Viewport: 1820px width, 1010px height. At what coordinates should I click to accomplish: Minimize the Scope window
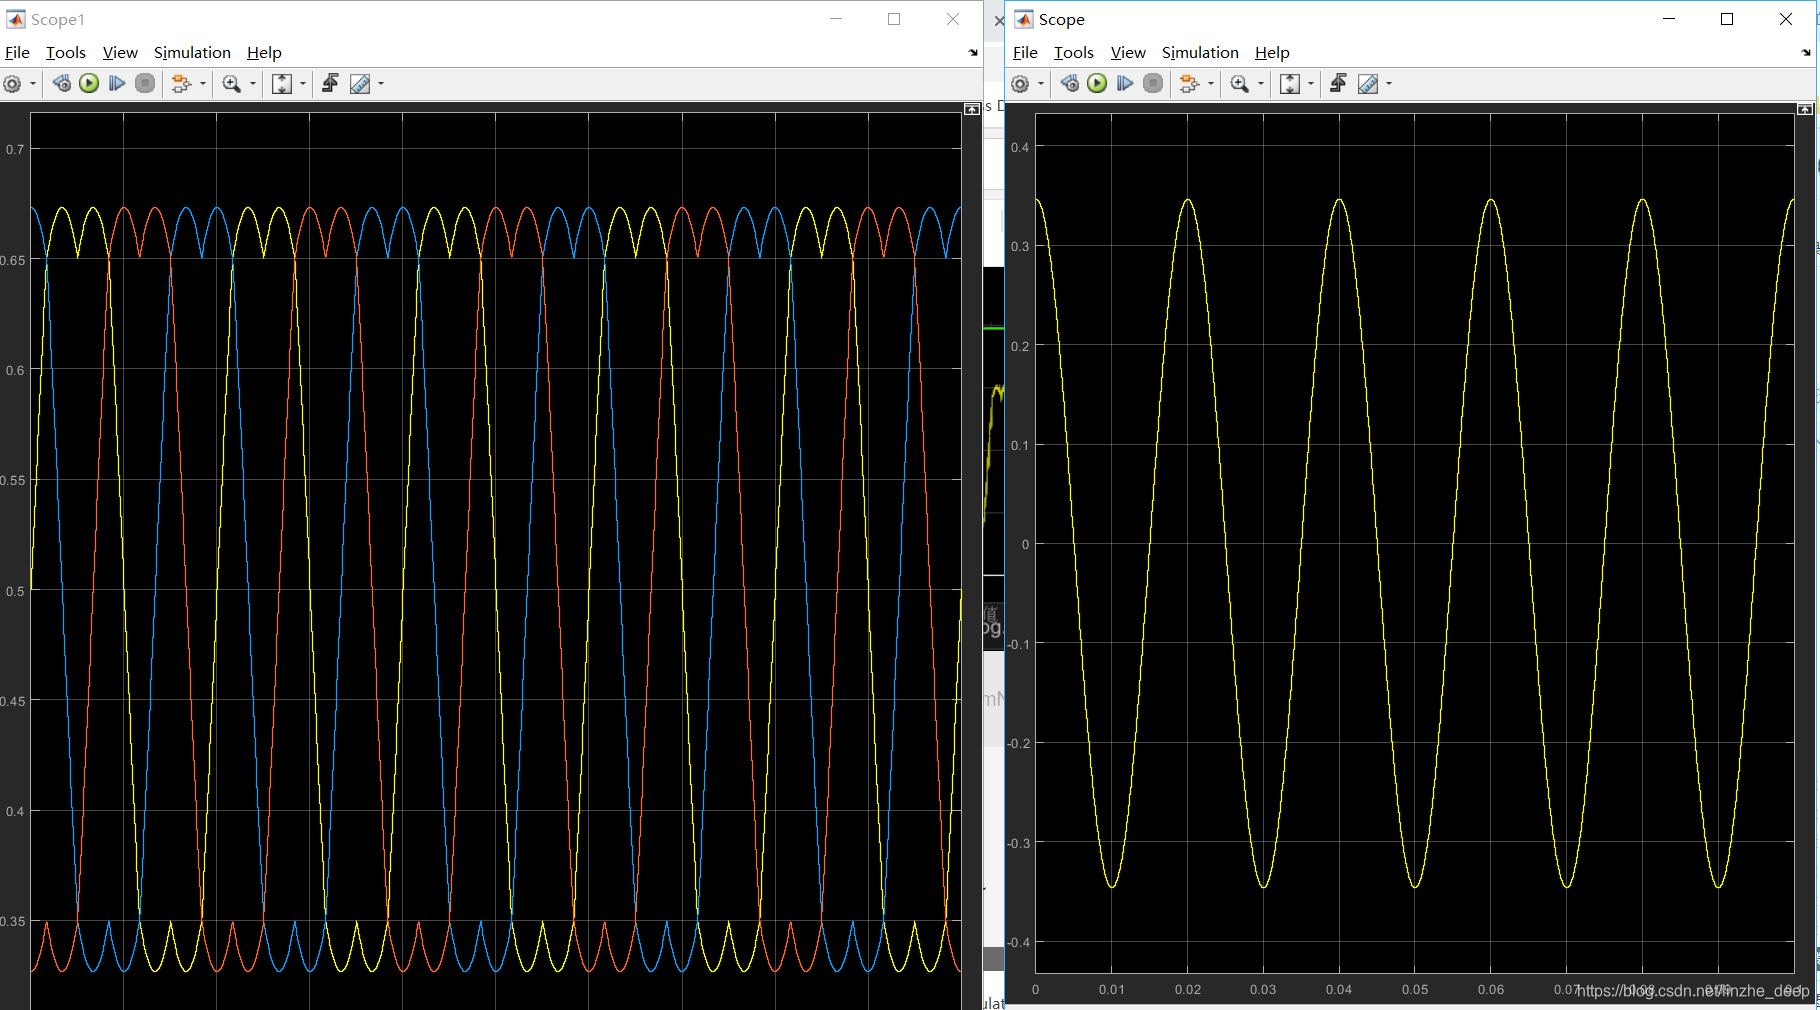1669,19
